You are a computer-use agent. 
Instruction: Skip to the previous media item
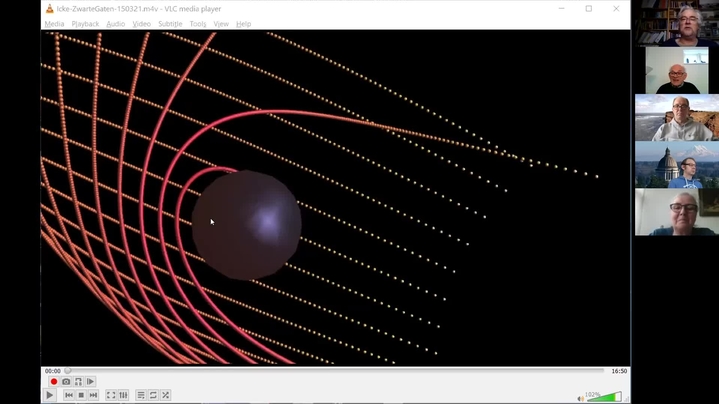[x=69, y=396]
